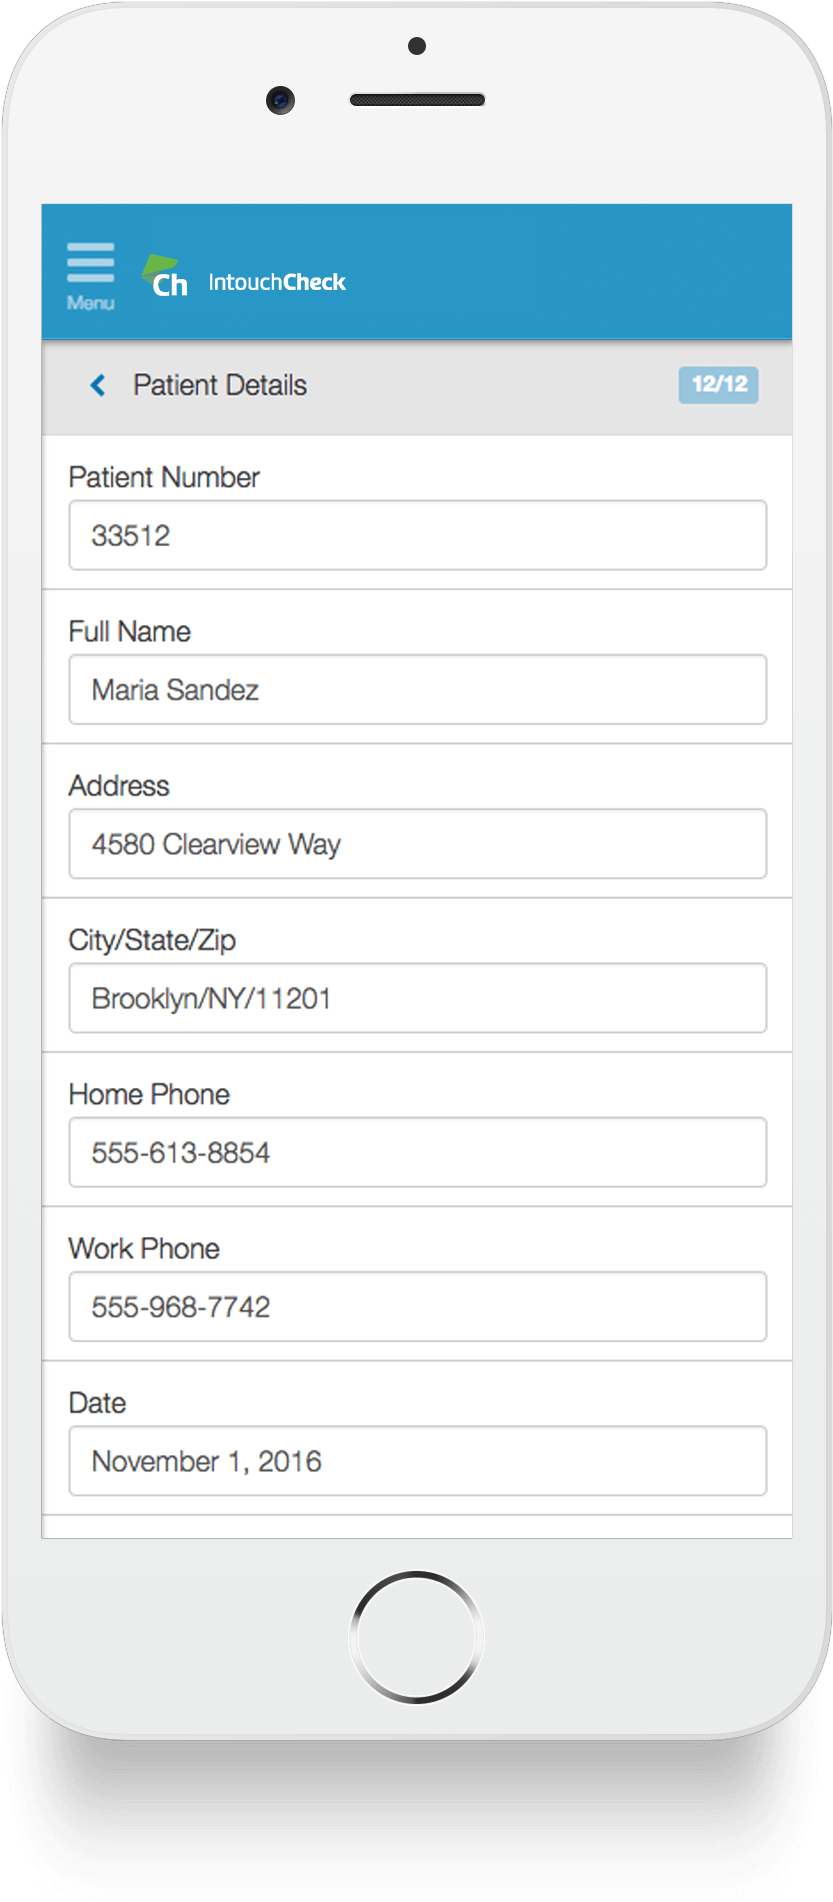Screen dimensions: 833x1902
Task: Tap the back chevron beside Patient Details
Action: click(98, 385)
